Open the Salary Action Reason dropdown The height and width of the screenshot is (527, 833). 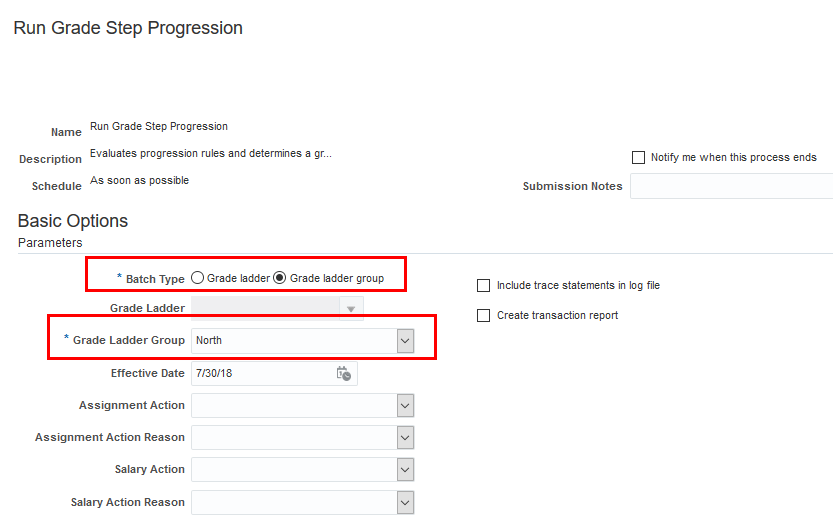(x=405, y=502)
